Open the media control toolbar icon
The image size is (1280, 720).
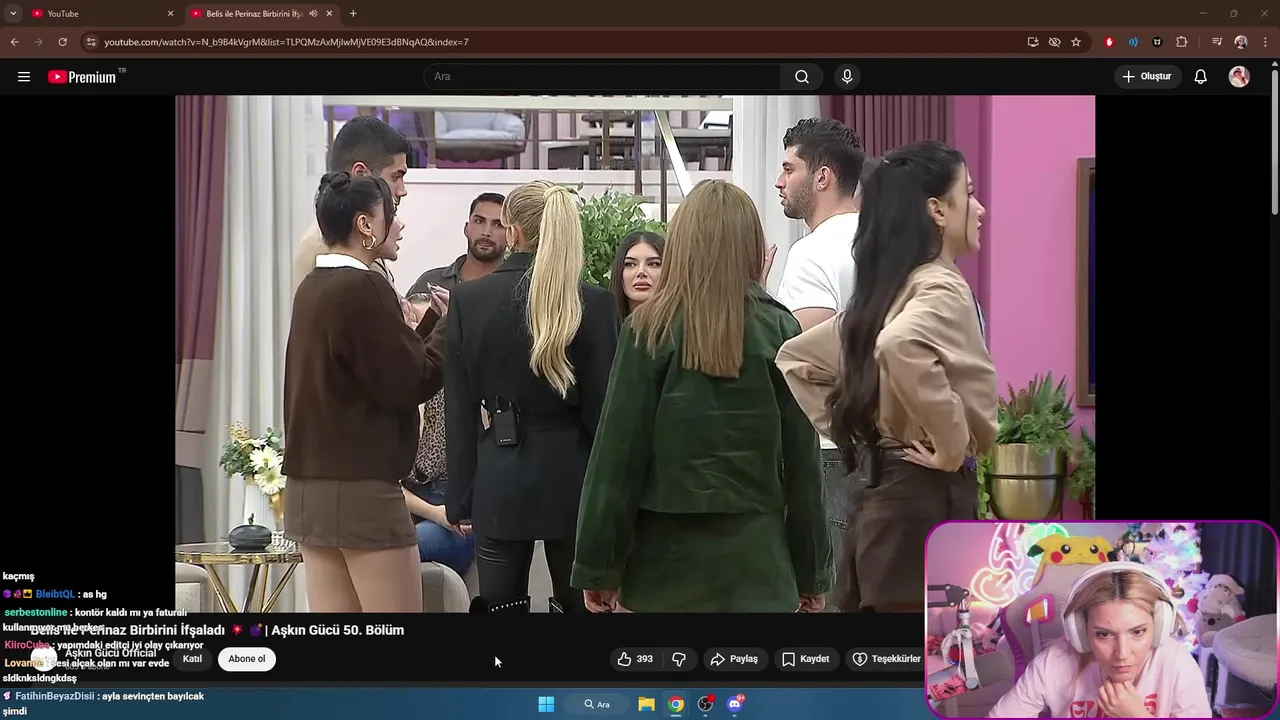click(x=1216, y=42)
